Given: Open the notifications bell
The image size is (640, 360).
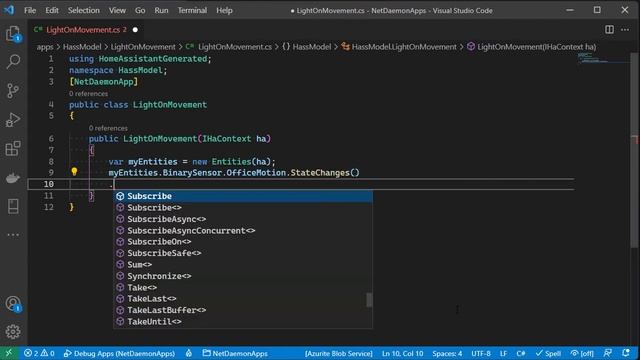Looking at the screenshot, I should point(626,353).
